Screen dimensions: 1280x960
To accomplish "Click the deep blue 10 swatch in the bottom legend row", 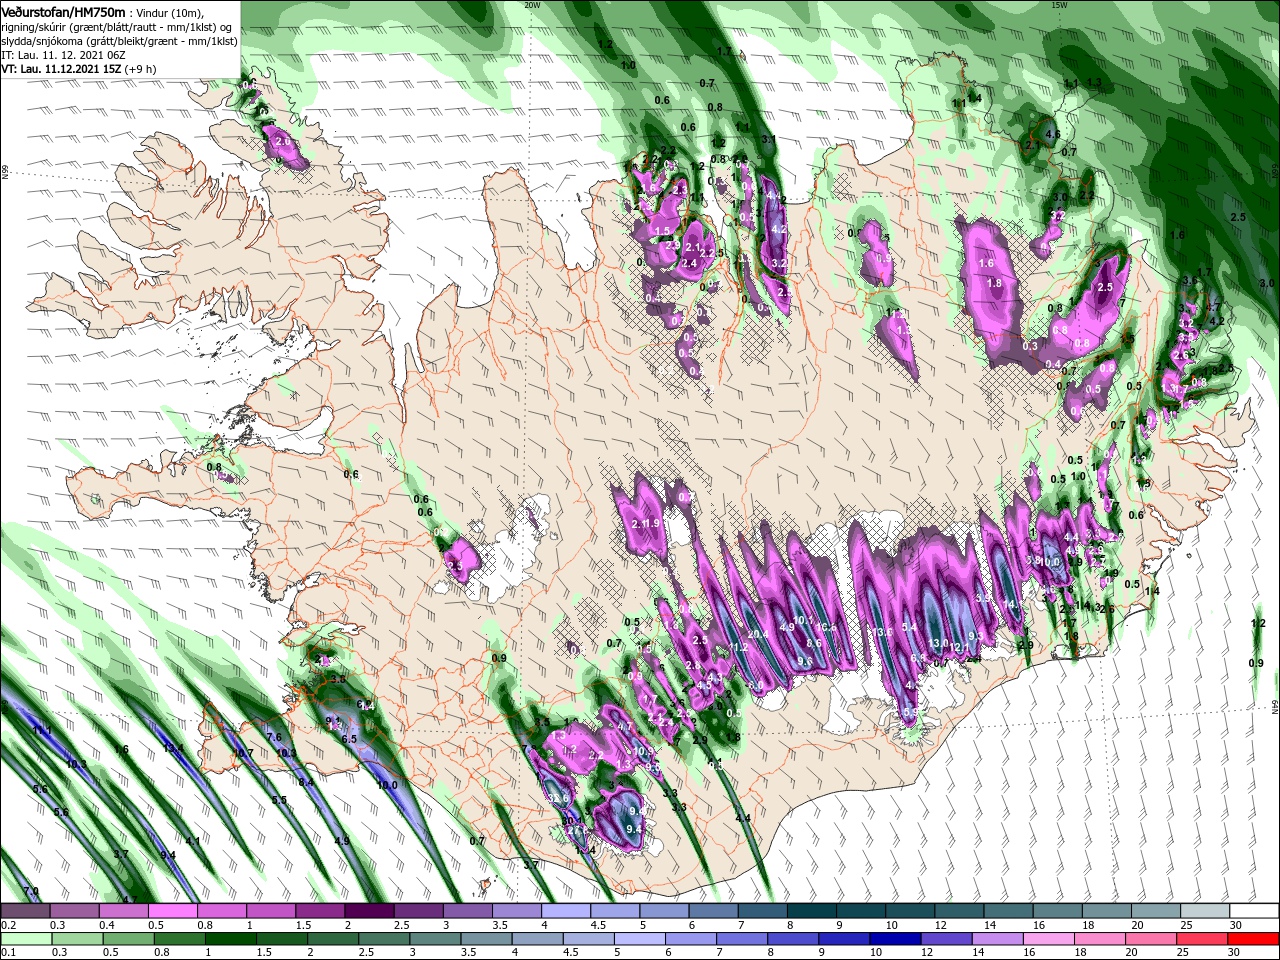I will pos(895,939).
